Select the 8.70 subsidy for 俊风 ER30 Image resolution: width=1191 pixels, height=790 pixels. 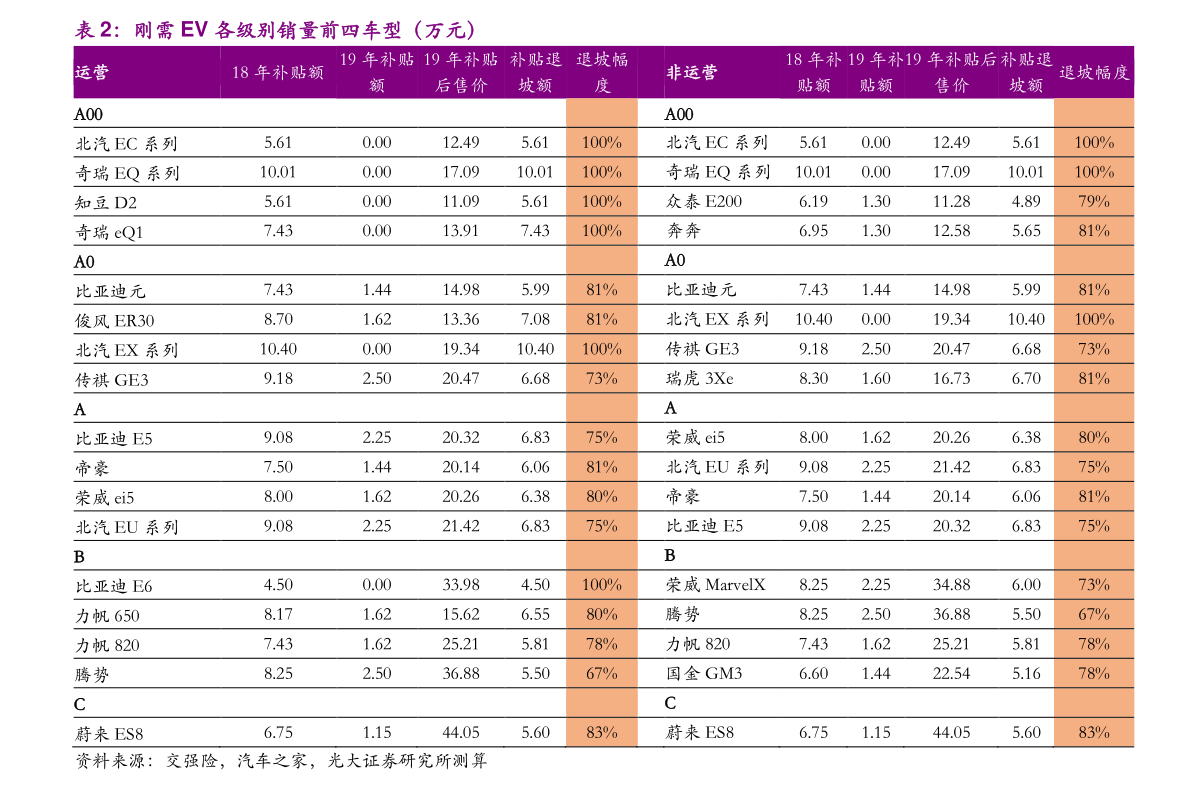(278, 320)
